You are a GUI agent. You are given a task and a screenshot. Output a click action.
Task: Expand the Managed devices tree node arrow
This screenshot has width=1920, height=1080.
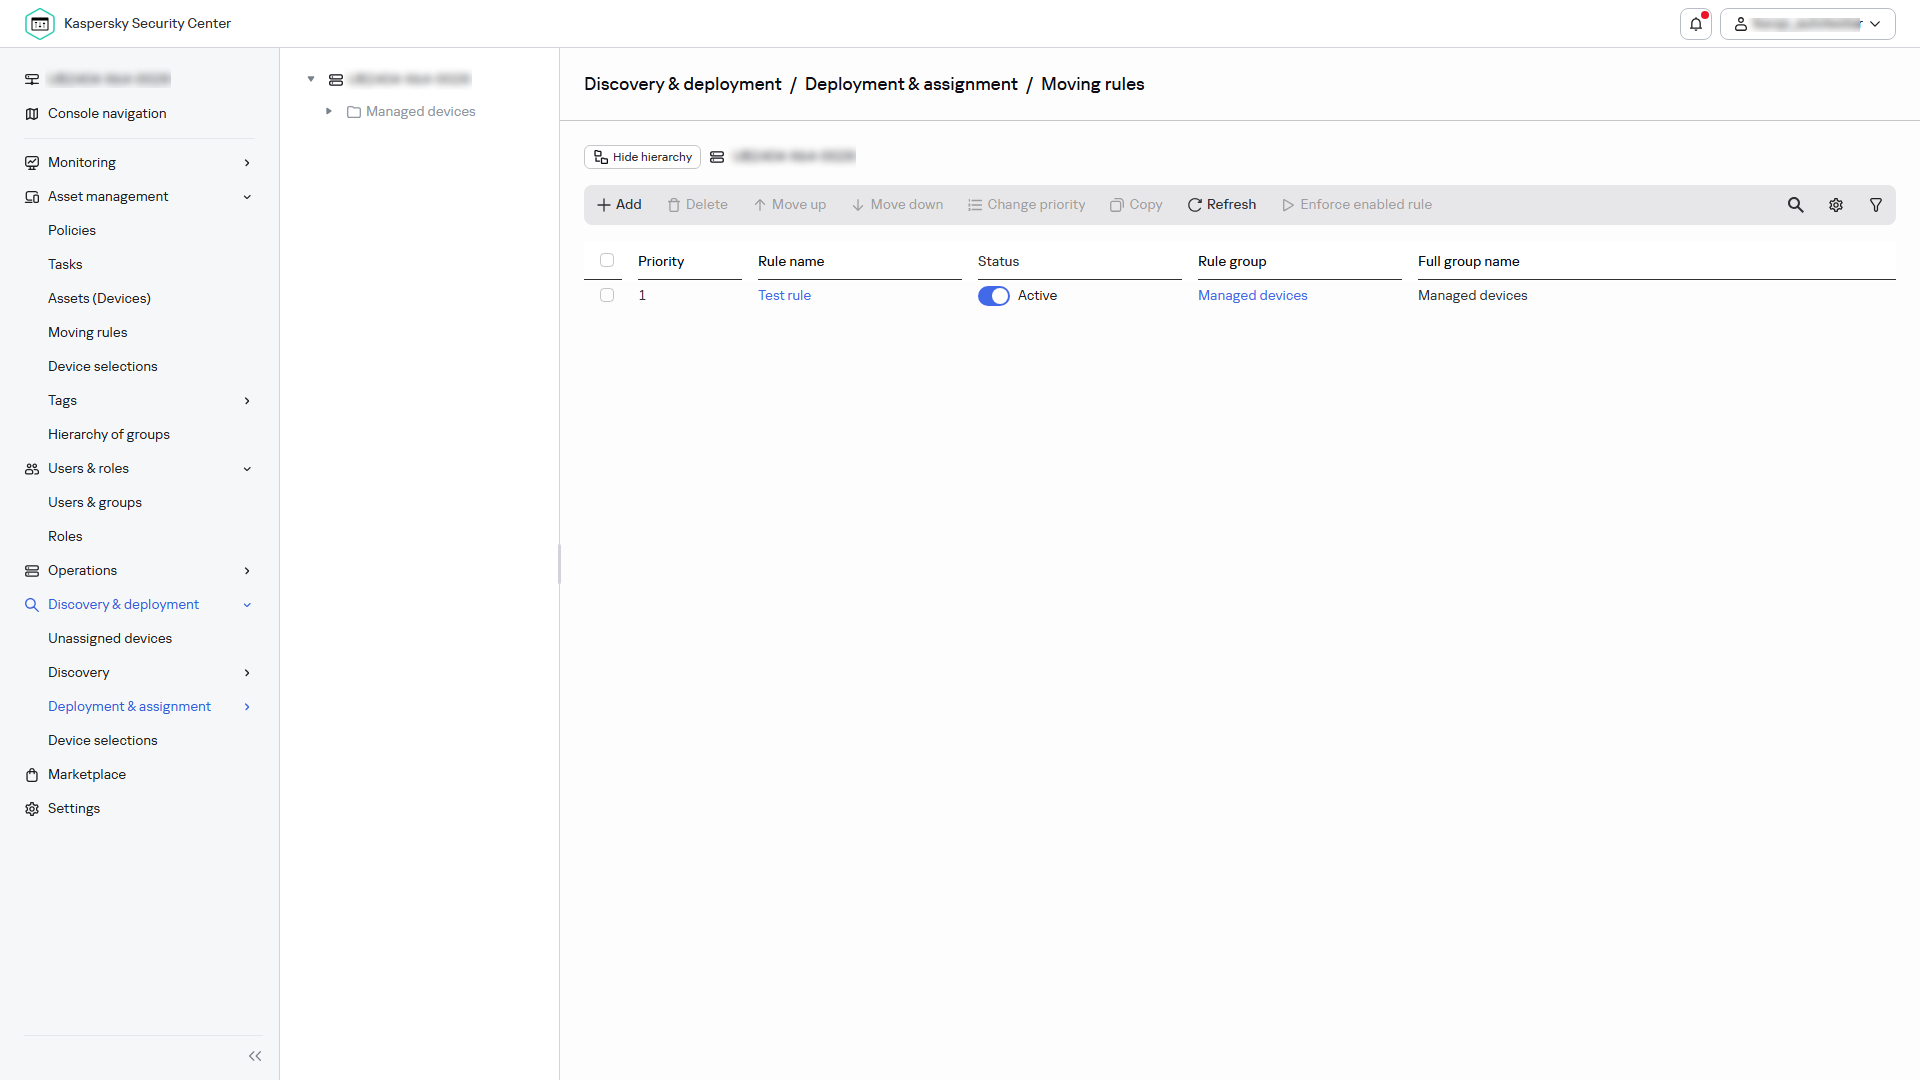tap(328, 111)
